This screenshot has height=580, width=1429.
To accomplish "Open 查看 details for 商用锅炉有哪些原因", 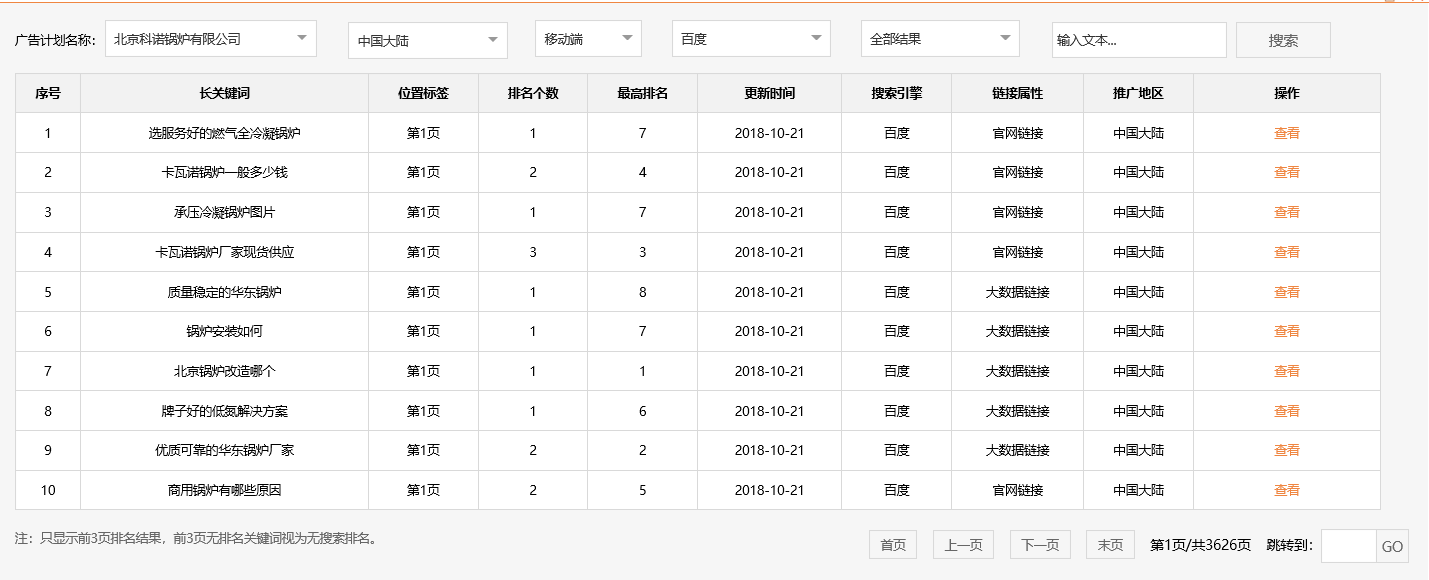I will click(x=1285, y=490).
